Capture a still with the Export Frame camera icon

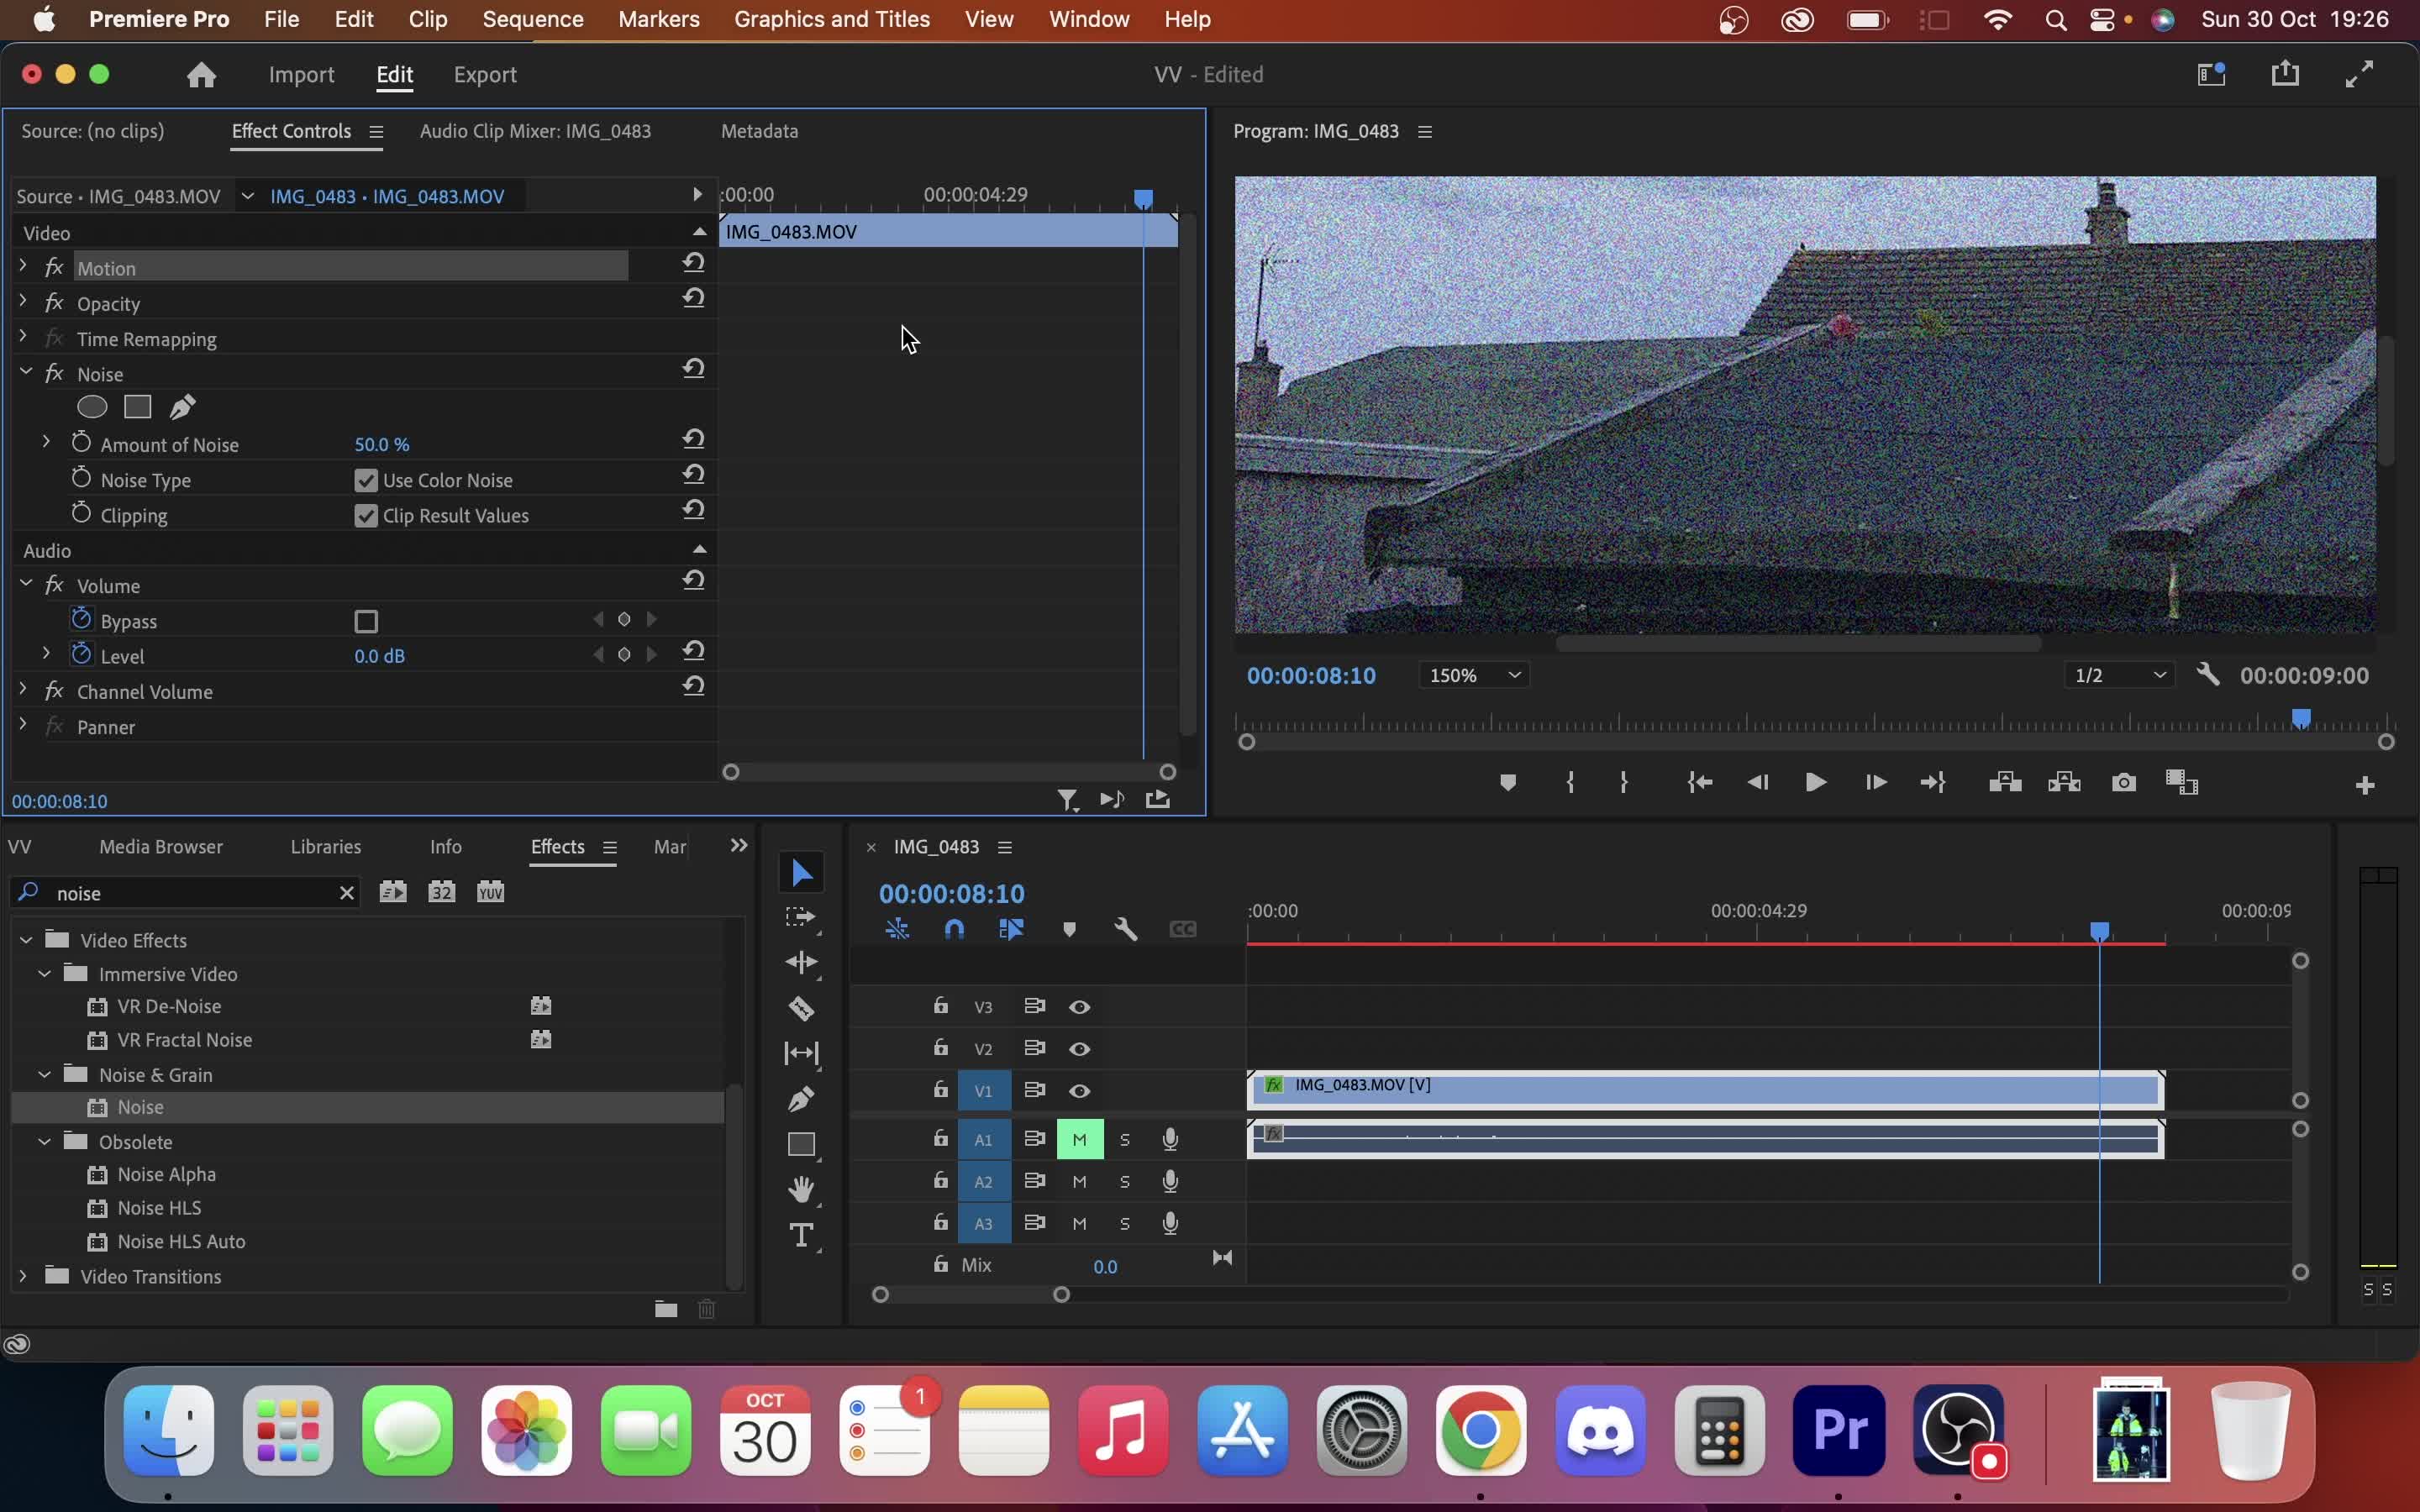2124,782
